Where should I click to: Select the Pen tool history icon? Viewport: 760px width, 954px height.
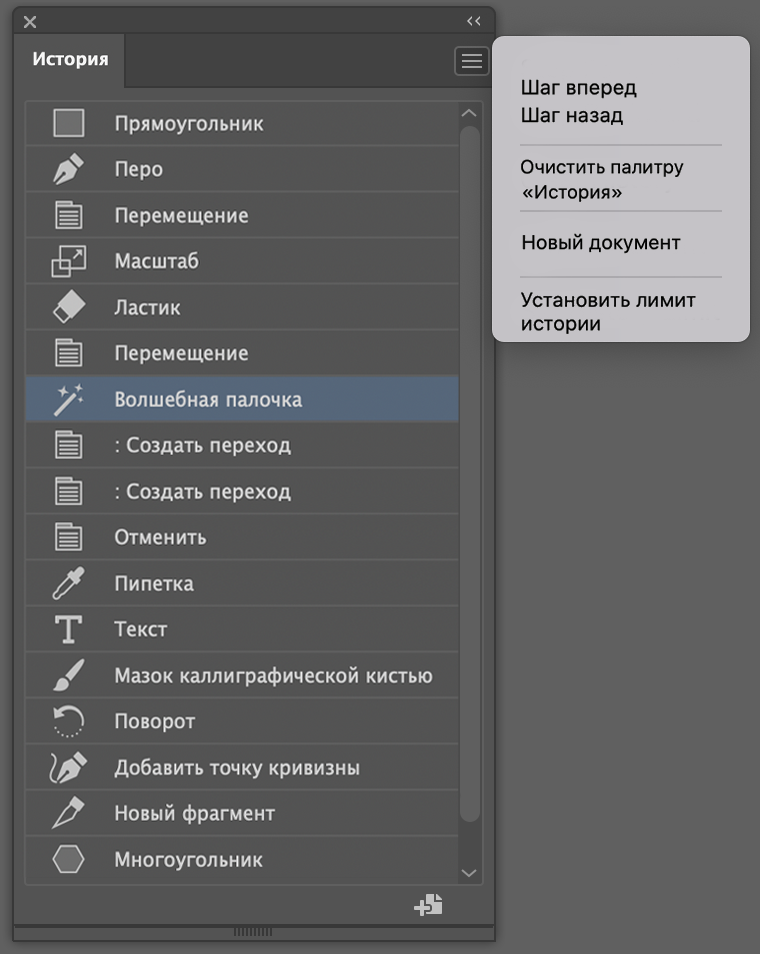[68, 170]
